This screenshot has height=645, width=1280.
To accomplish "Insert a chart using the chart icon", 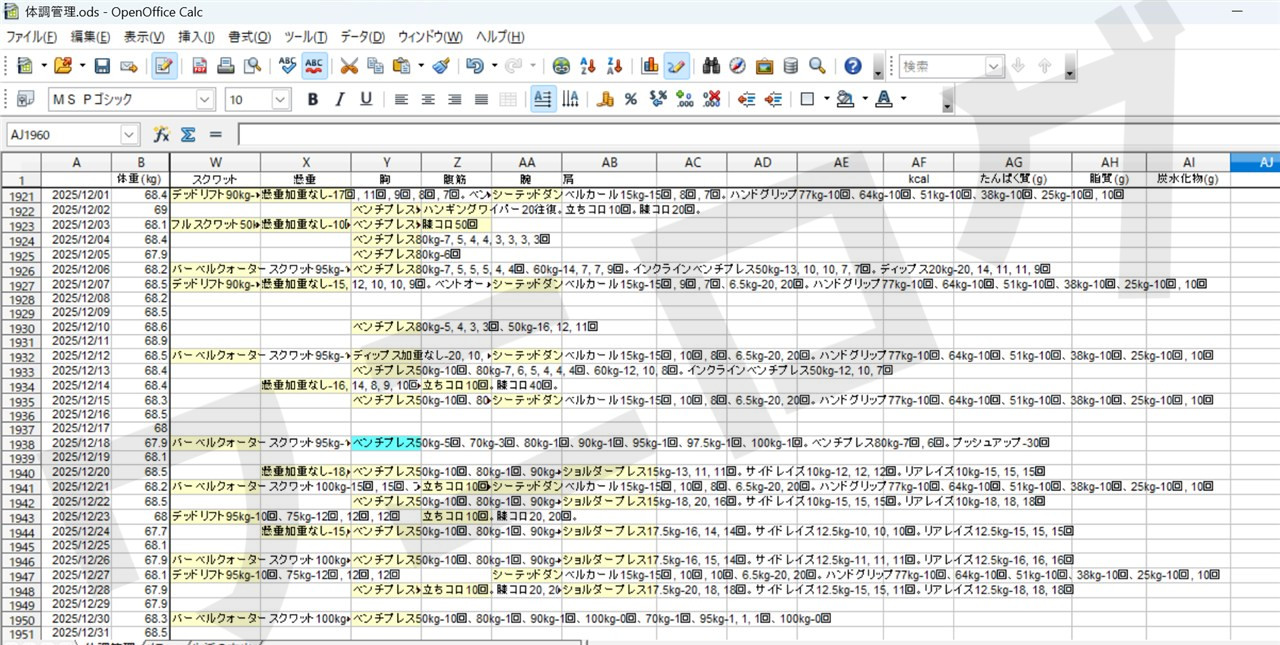I will click(x=650, y=66).
